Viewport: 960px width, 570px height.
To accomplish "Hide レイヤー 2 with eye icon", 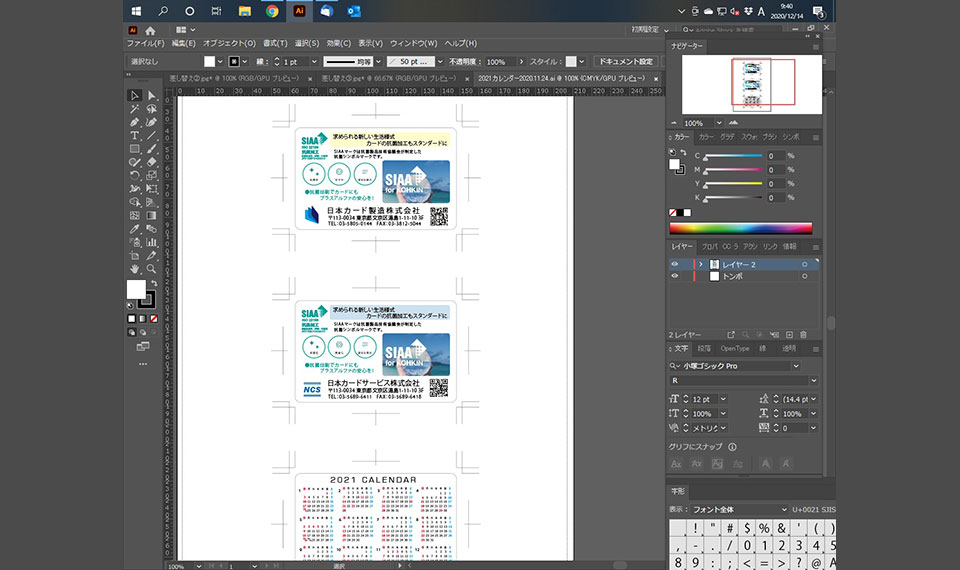I will [675, 264].
